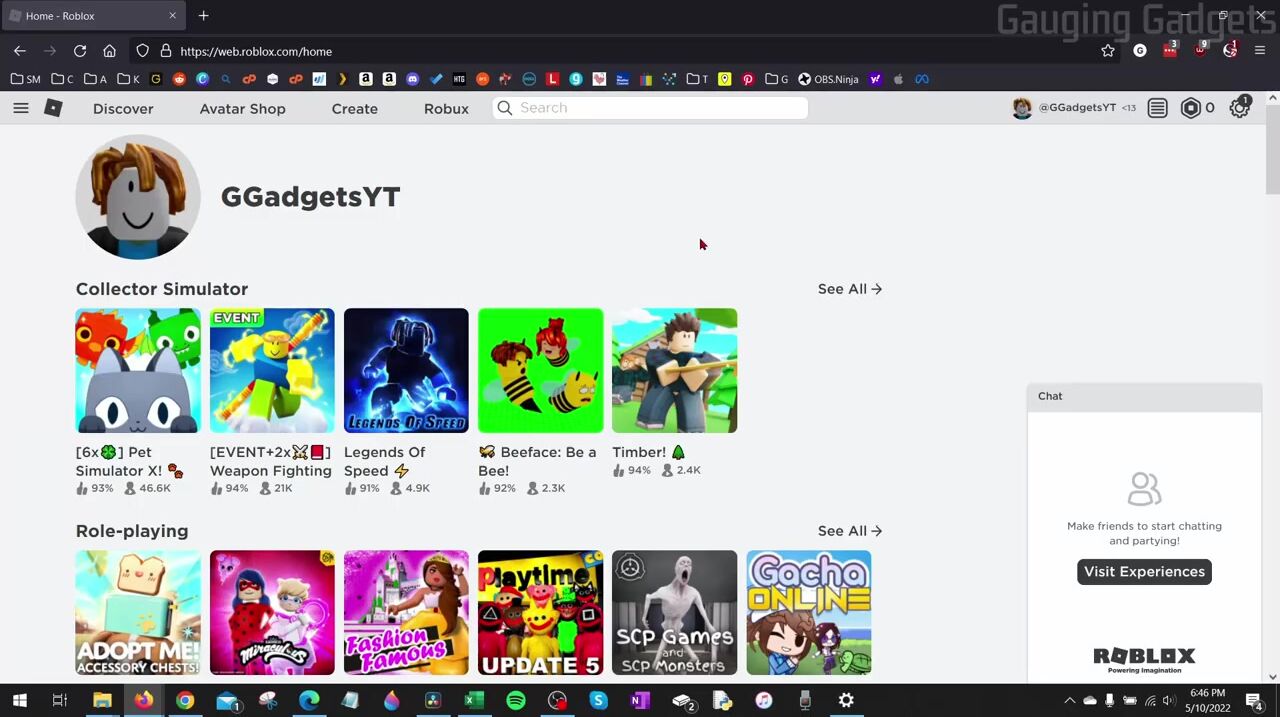1280x717 pixels.
Task: Click See All for Collector Simulator
Action: pos(849,289)
